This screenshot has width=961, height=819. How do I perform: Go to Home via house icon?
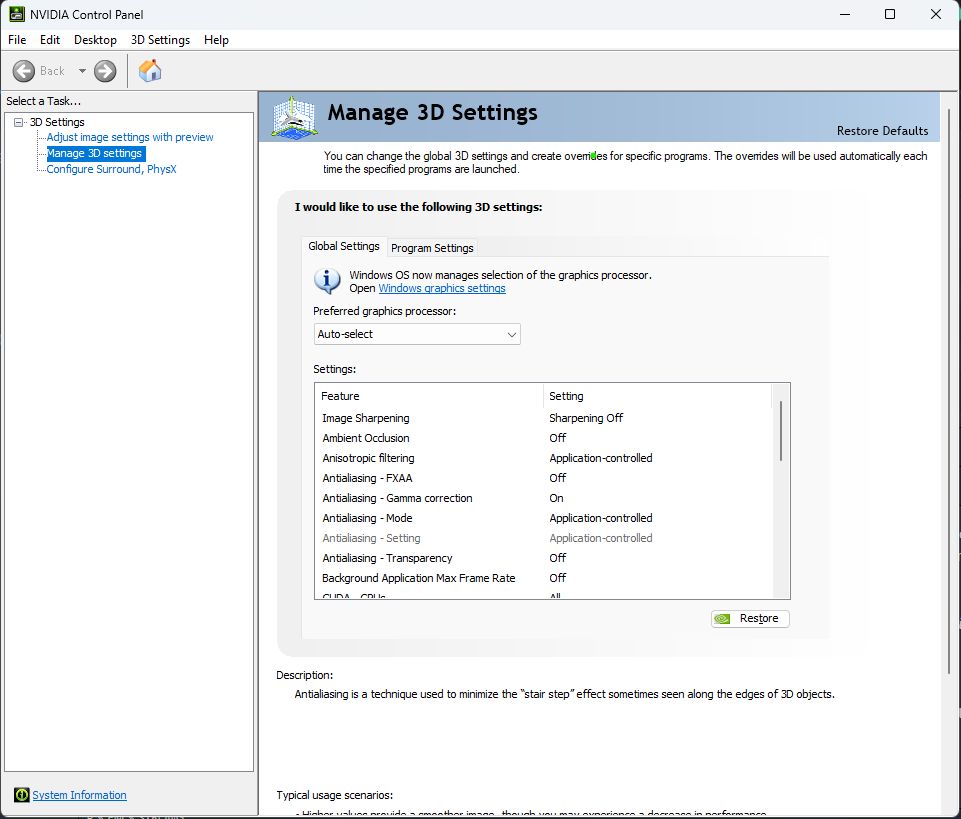[x=150, y=71]
